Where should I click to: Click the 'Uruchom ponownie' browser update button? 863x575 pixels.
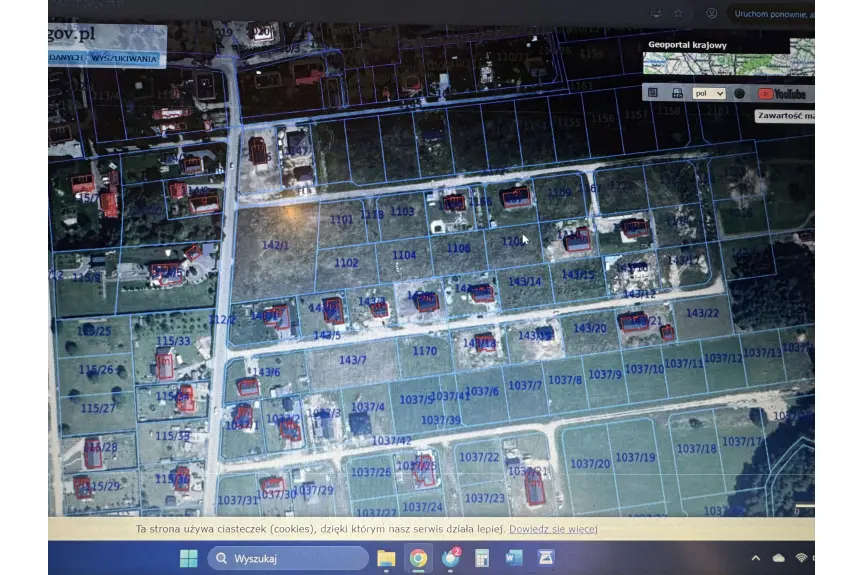click(772, 14)
